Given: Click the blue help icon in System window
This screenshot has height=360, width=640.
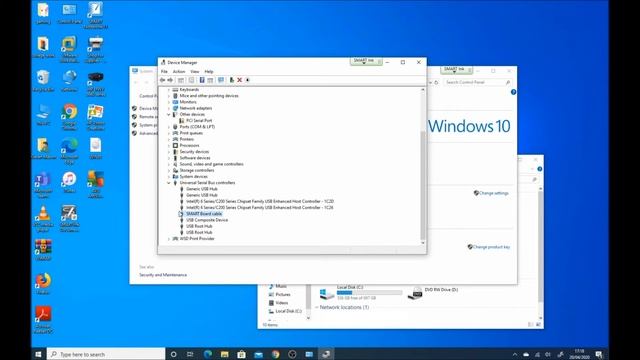Looking at the screenshot, I should click(x=513, y=92).
